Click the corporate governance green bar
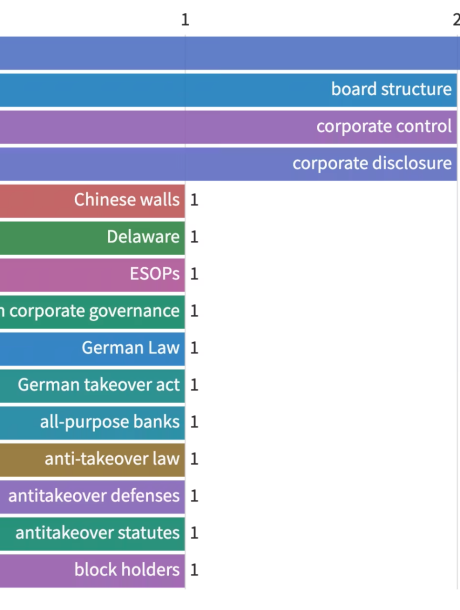This screenshot has height=610, width=460. [x=92, y=312]
